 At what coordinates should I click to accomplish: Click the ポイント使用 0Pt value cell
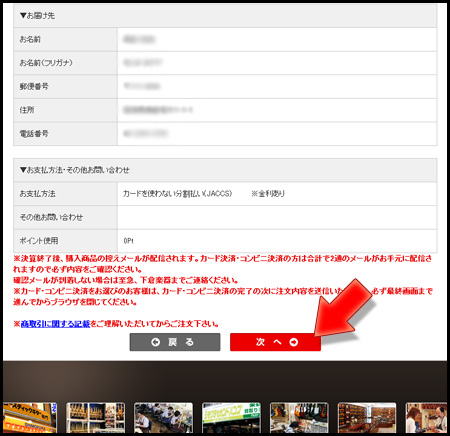[277, 241]
